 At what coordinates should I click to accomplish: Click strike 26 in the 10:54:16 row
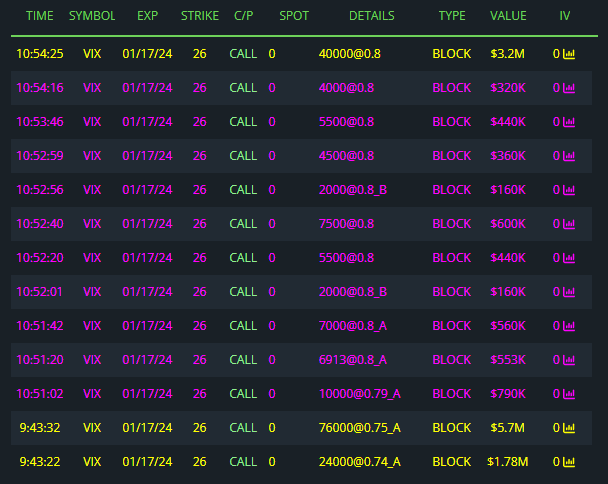tap(200, 88)
